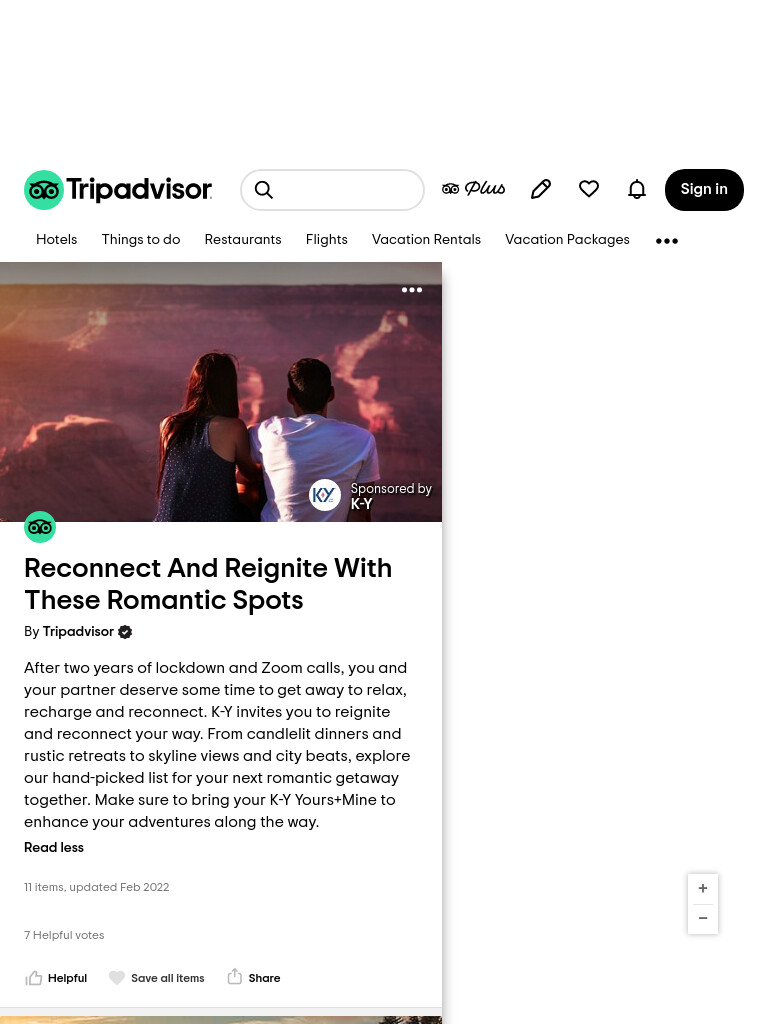
Task: Zoom in map with plus button
Action: (703, 888)
